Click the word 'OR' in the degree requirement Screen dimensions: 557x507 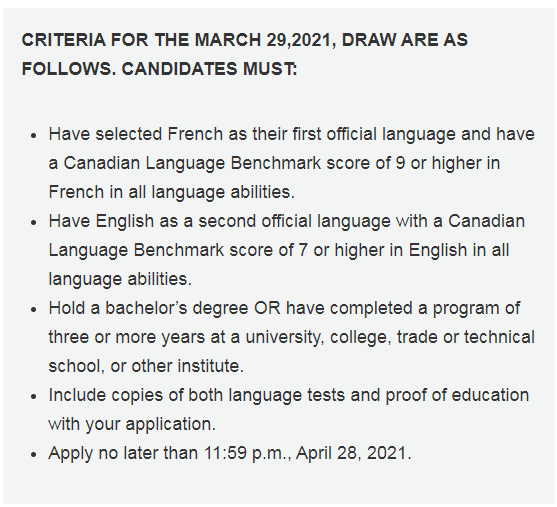(267, 308)
